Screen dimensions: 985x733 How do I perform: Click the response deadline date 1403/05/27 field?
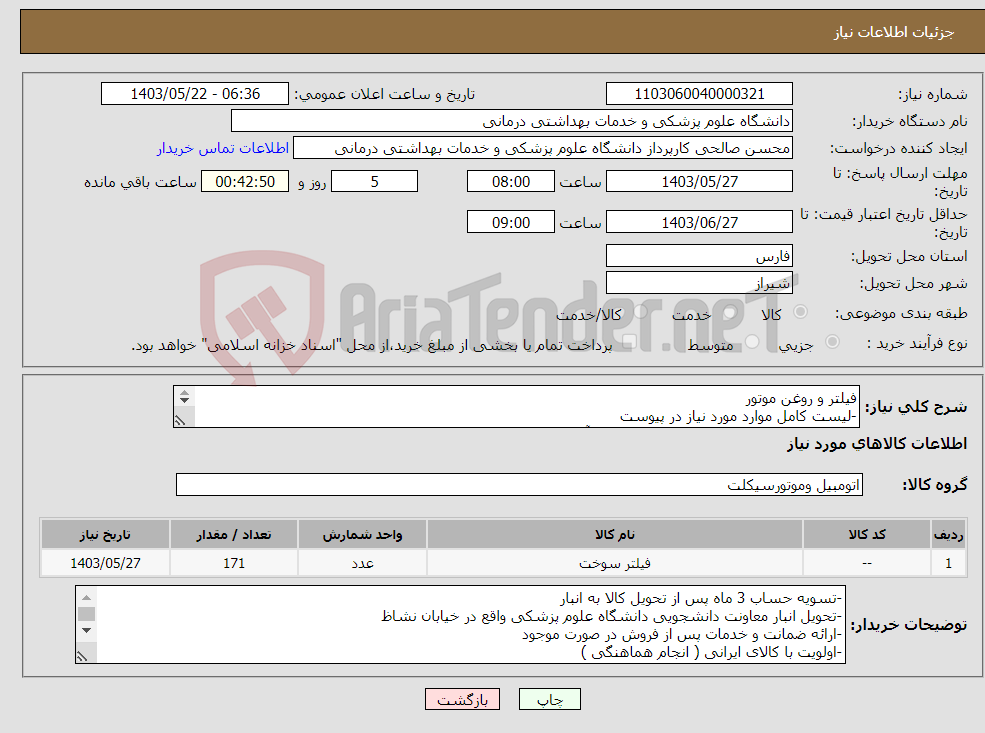pos(699,182)
